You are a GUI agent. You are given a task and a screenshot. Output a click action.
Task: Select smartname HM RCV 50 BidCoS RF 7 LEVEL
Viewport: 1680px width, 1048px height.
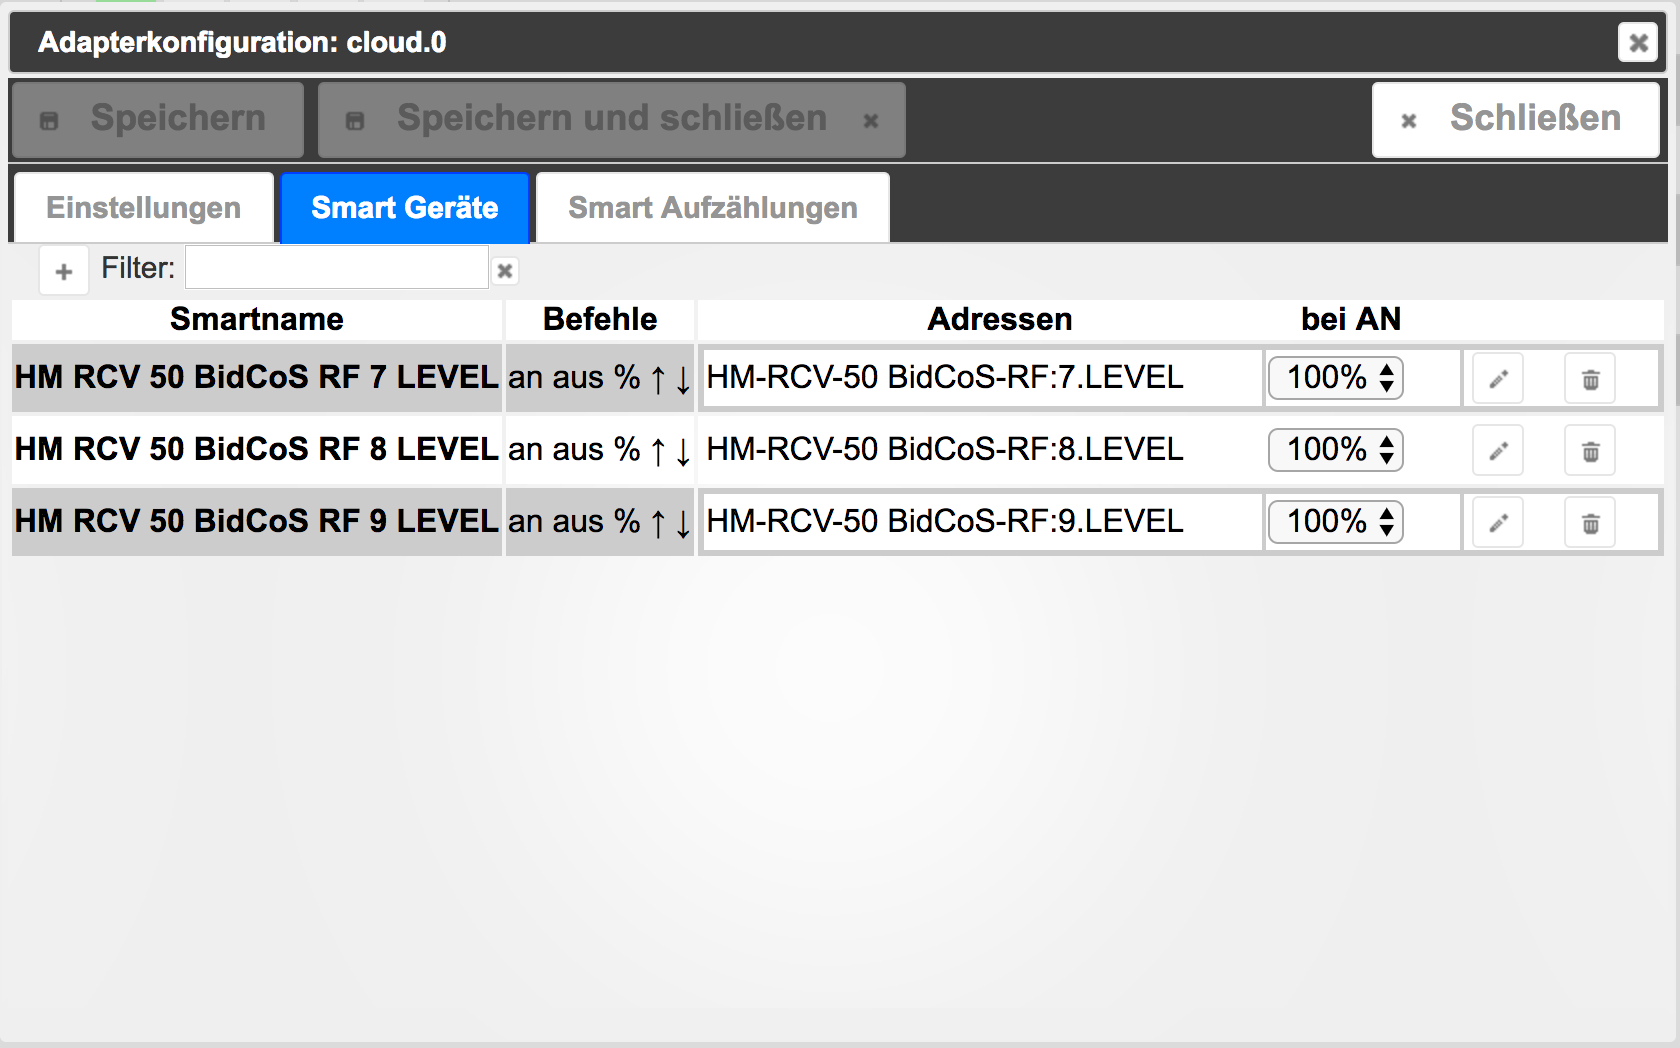pos(257,378)
